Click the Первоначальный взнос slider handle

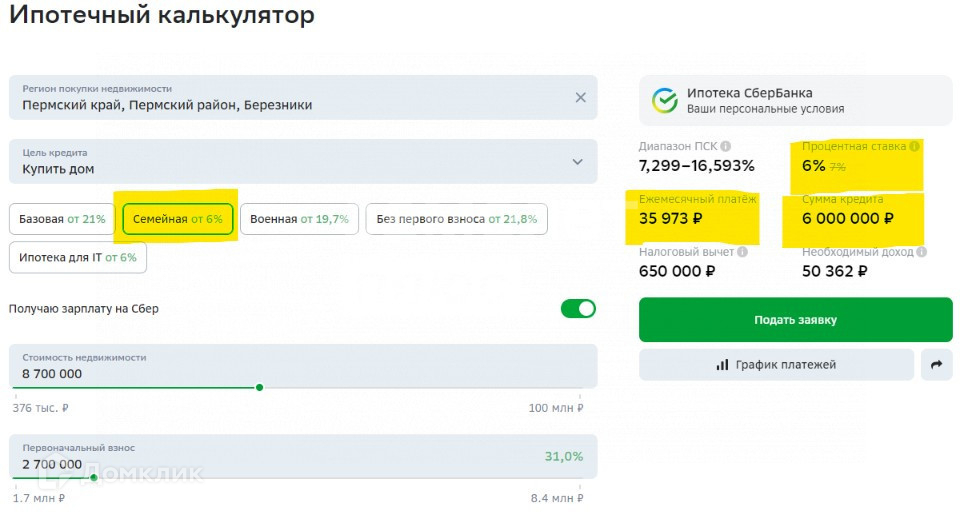pyautogui.click(x=94, y=477)
